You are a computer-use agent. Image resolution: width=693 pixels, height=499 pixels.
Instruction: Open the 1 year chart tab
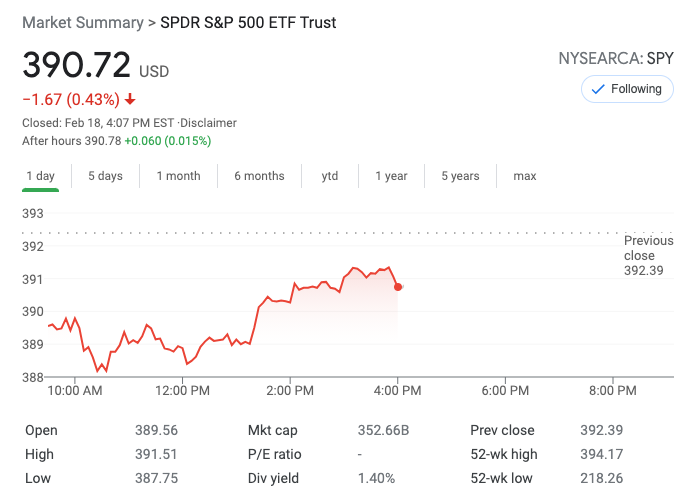click(391, 176)
